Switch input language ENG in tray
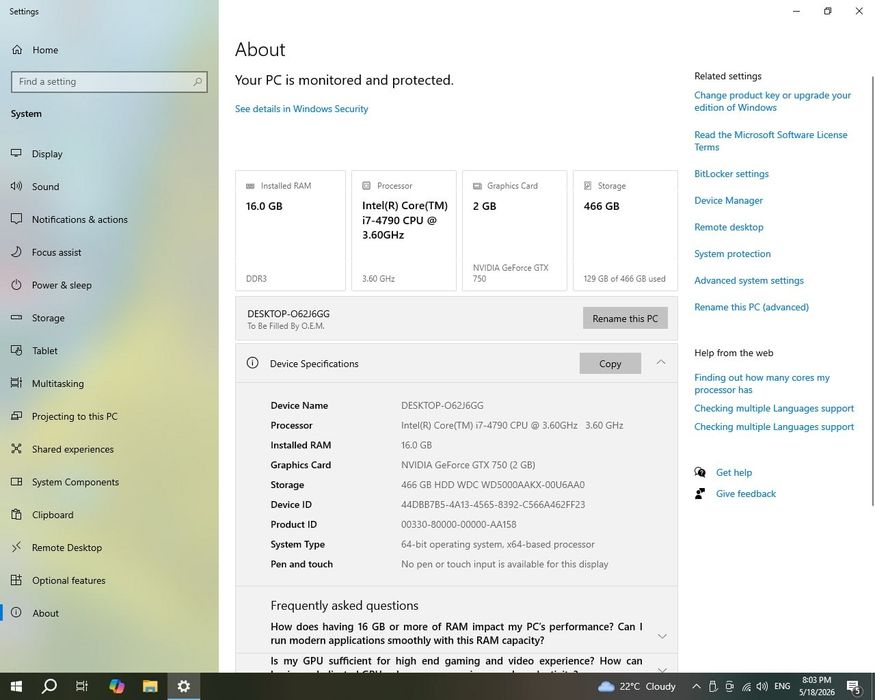This screenshot has width=875, height=700. pos(782,686)
